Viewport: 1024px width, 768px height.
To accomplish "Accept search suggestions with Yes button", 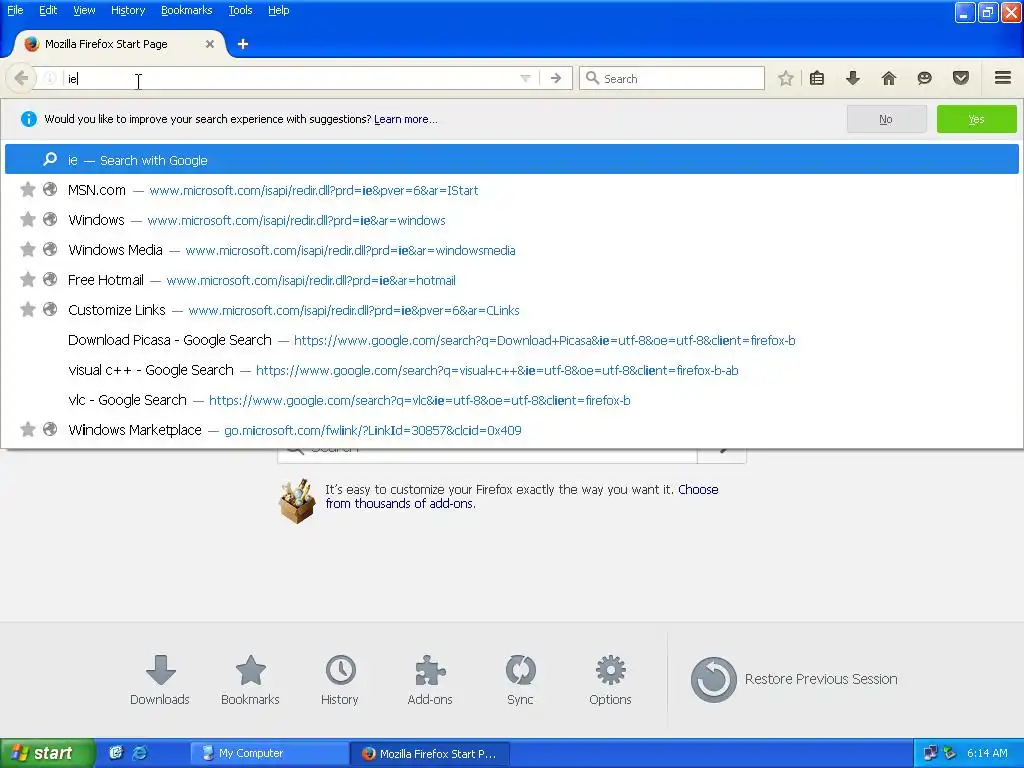I will coord(976,119).
